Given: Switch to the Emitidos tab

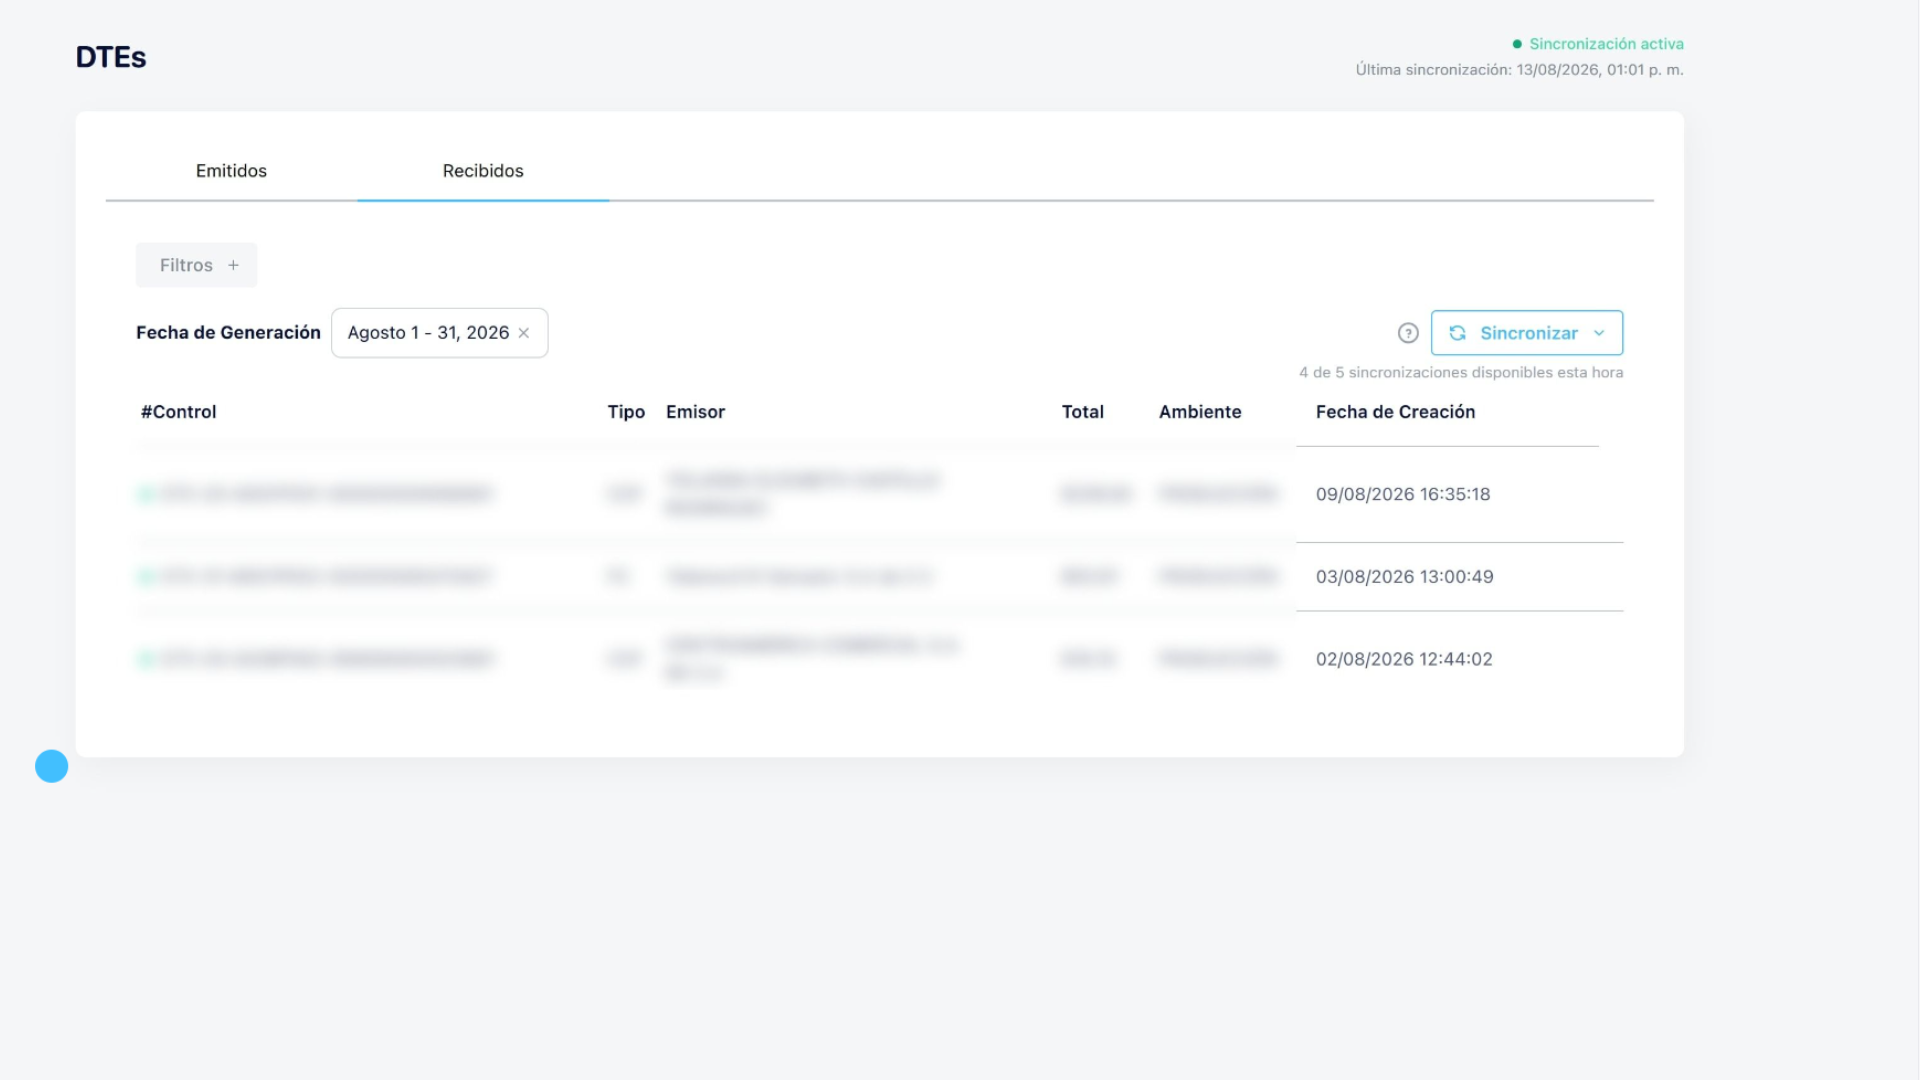Looking at the screenshot, I should coord(231,171).
